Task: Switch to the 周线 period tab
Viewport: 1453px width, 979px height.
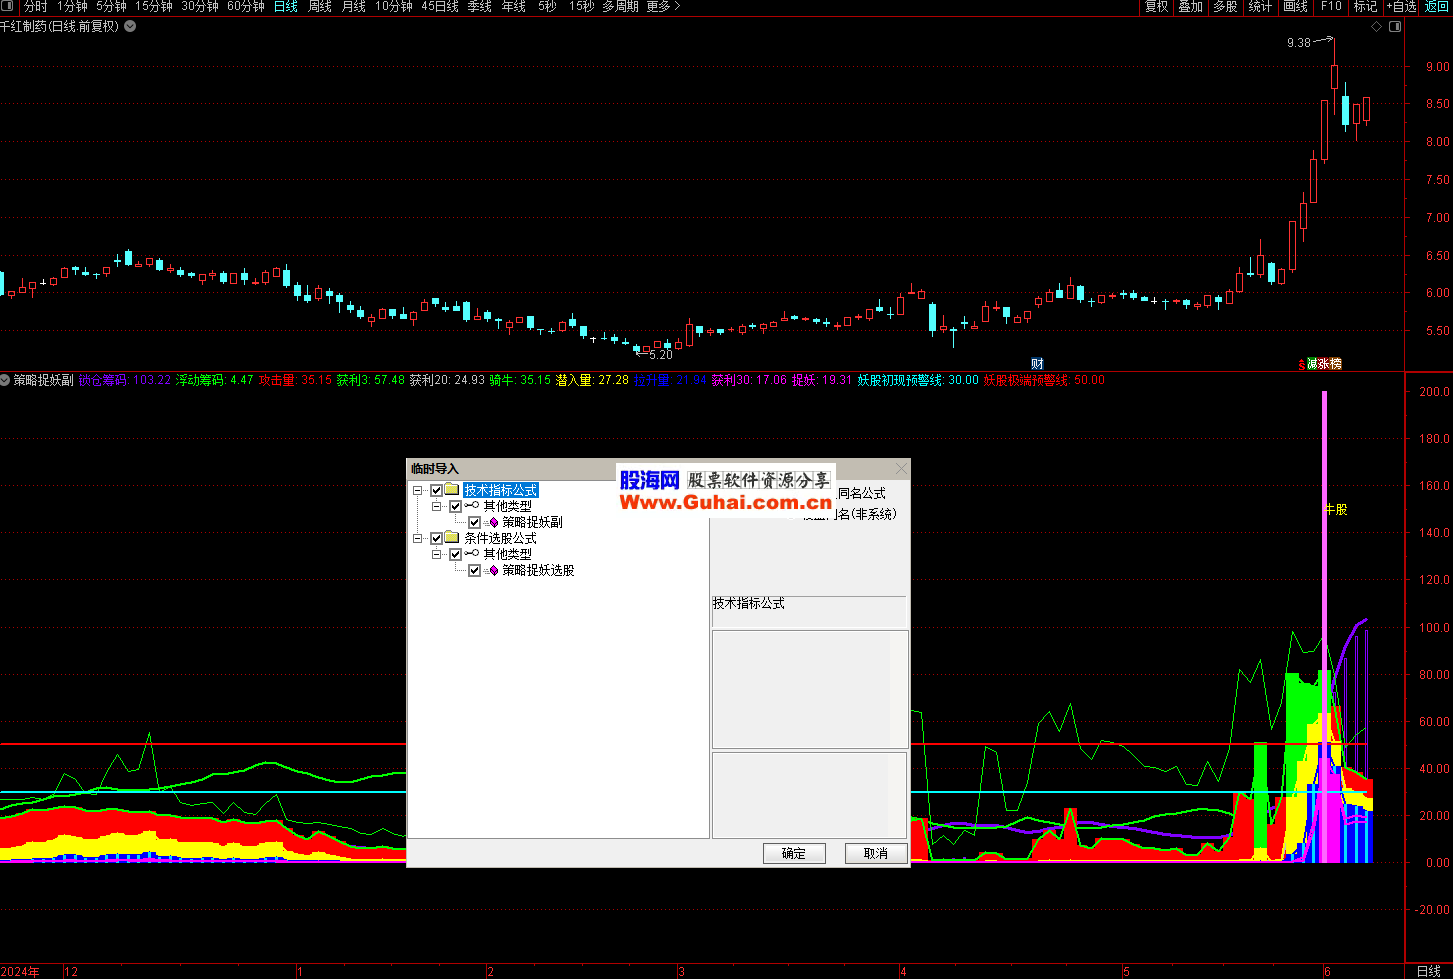Action: (320, 6)
